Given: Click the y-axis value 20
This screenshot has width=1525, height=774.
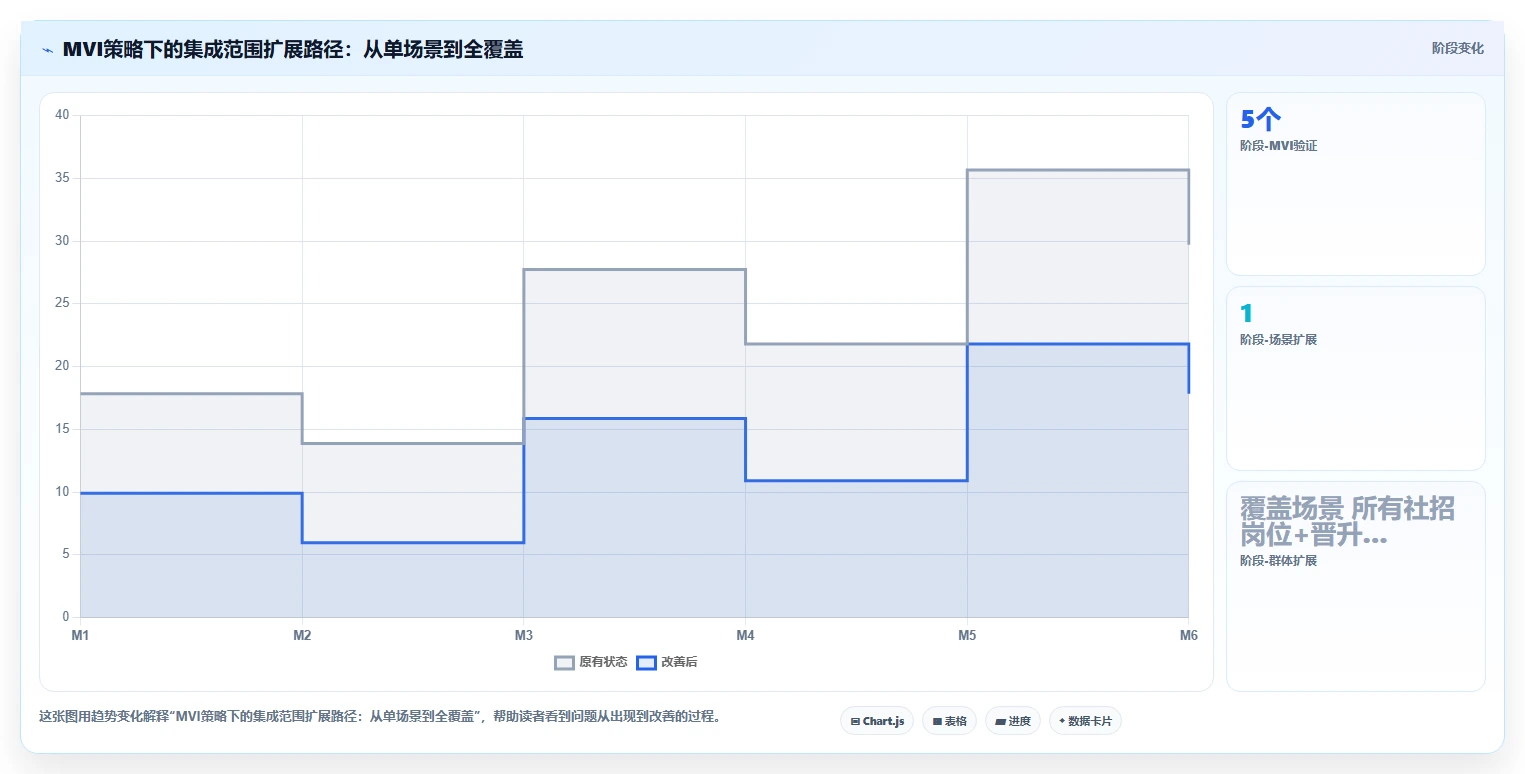Looking at the screenshot, I should point(62,366).
